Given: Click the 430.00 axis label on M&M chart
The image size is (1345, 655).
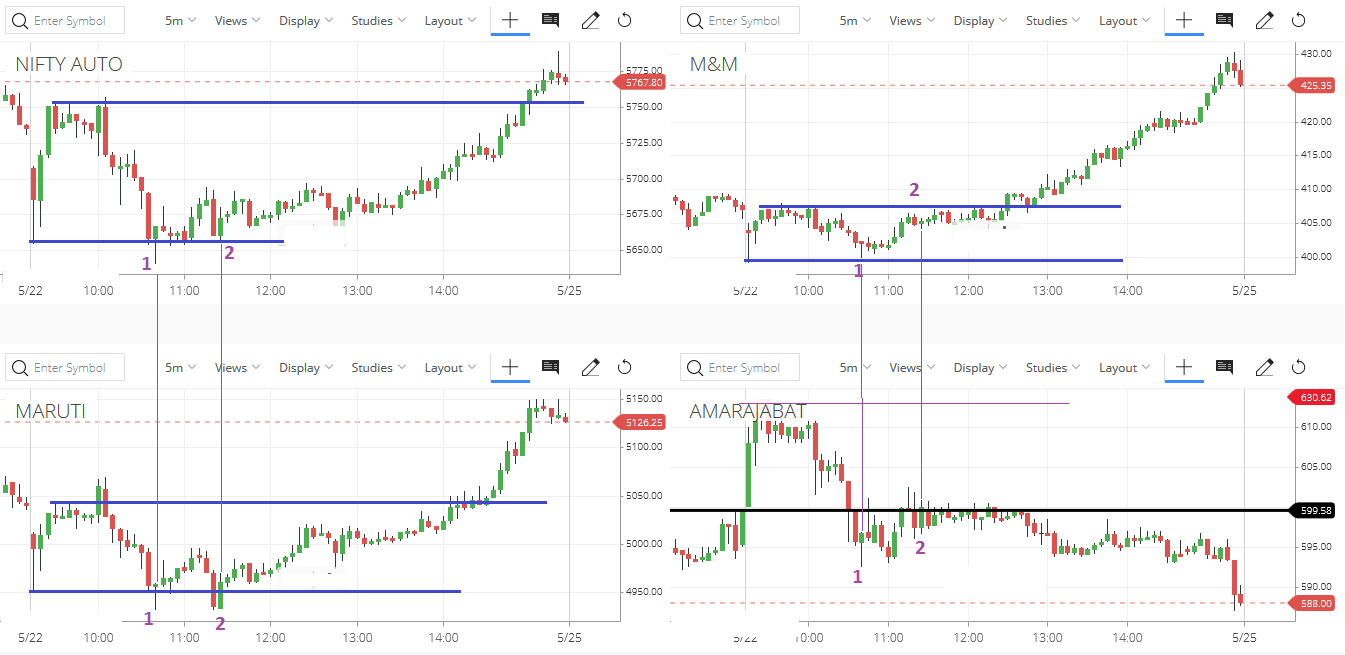Looking at the screenshot, I should (x=1315, y=53).
